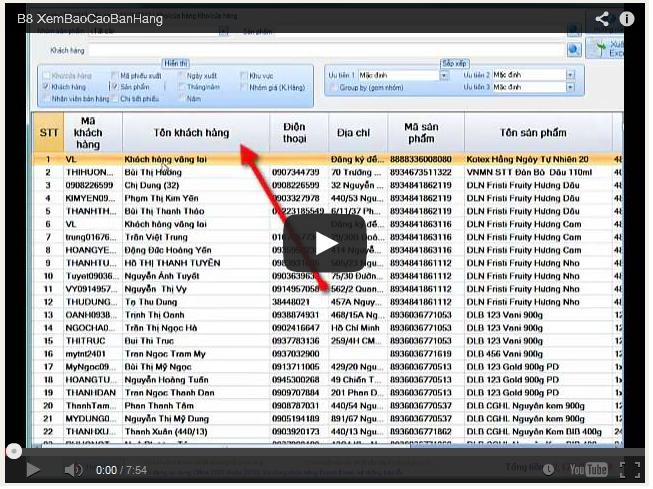Click the Tên sản phẩm column header
Viewport: 653px width, 489px height.
(x=540, y=133)
